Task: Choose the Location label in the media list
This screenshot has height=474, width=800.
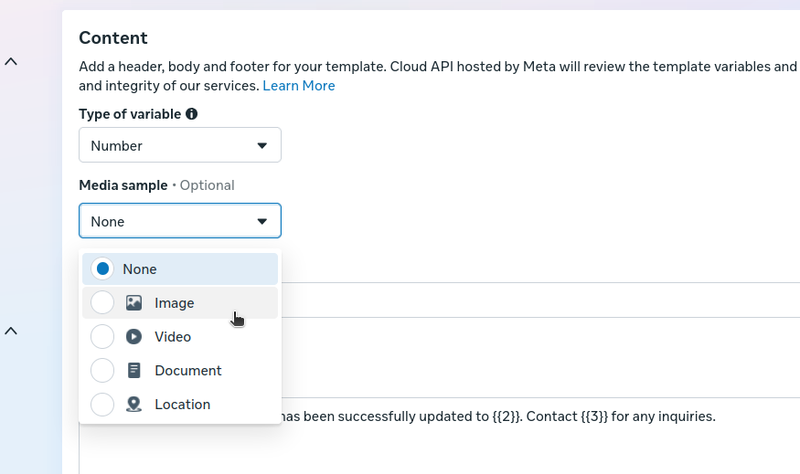Action: click(x=182, y=404)
